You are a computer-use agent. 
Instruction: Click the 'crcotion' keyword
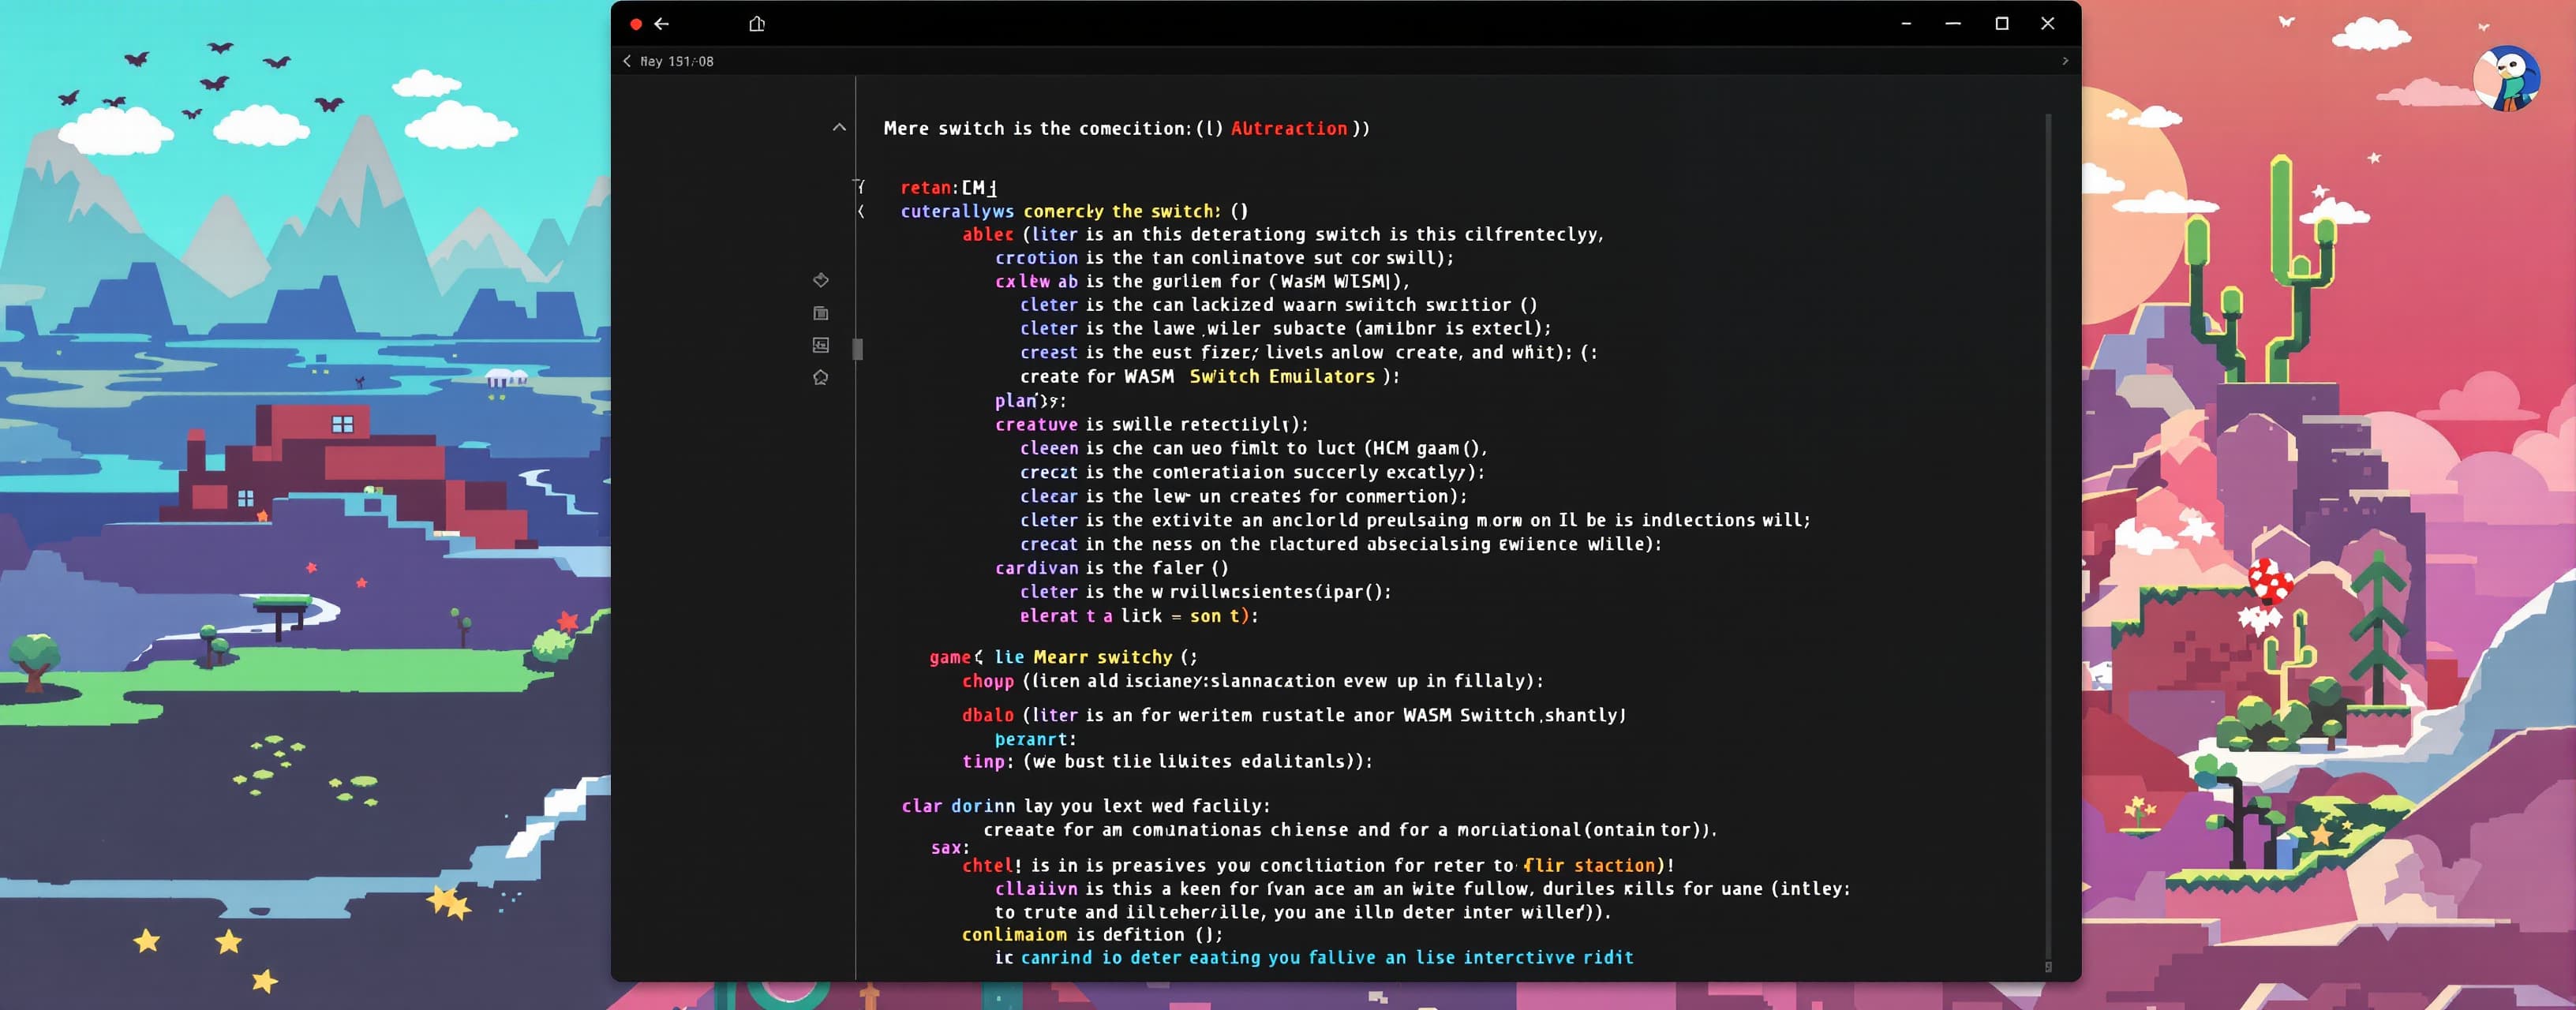click(x=1036, y=258)
